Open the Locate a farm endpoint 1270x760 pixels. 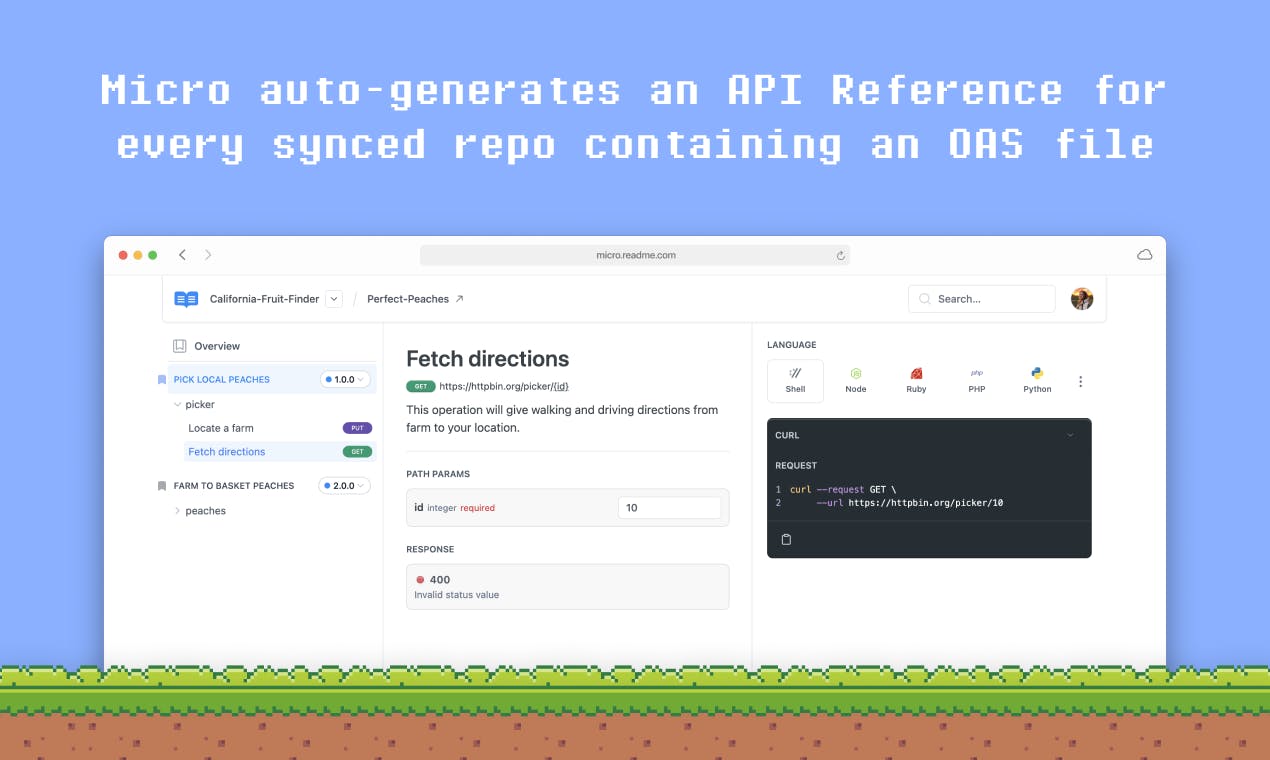[x=221, y=428]
